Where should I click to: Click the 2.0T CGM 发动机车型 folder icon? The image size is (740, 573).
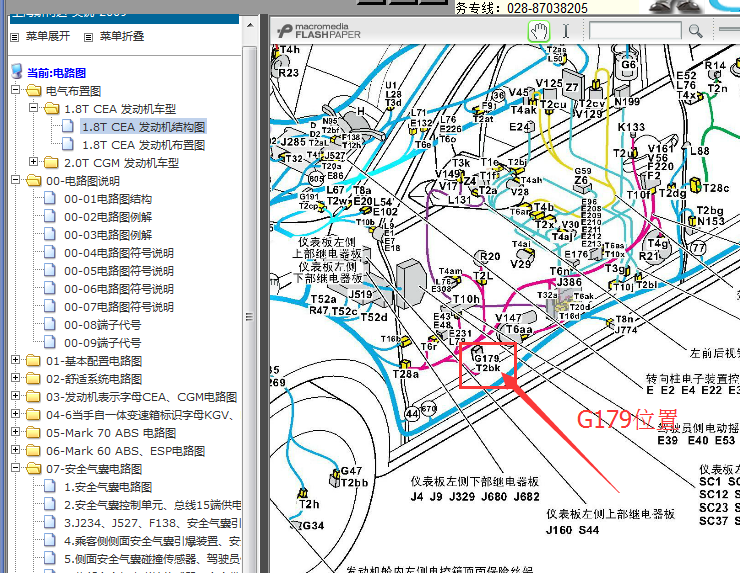click(x=51, y=163)
